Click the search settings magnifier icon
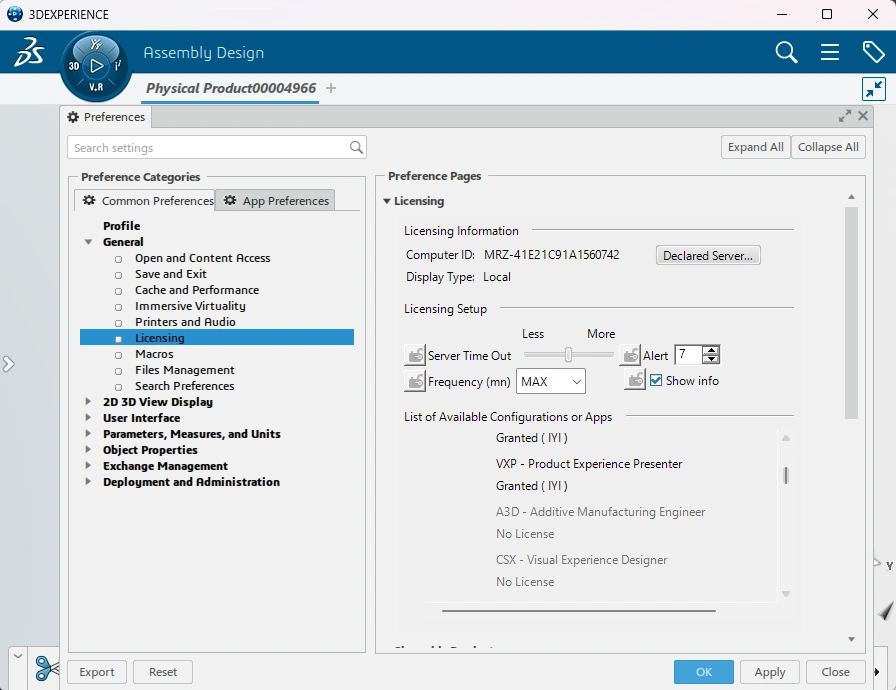 [x=356, y=147]
